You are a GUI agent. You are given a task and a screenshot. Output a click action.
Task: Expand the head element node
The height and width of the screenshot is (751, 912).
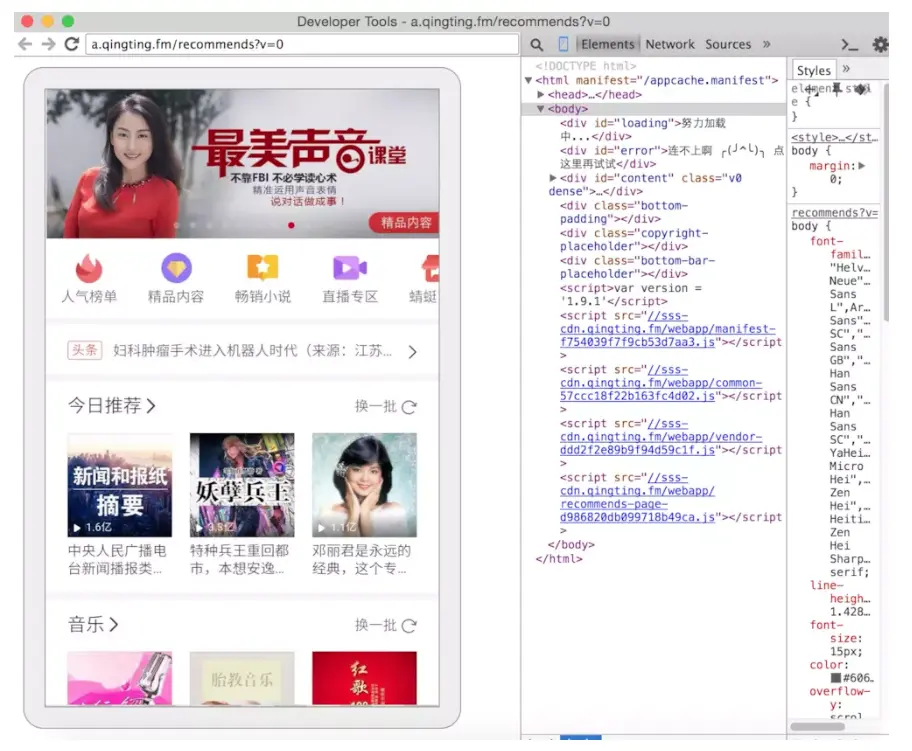[542, 94]
